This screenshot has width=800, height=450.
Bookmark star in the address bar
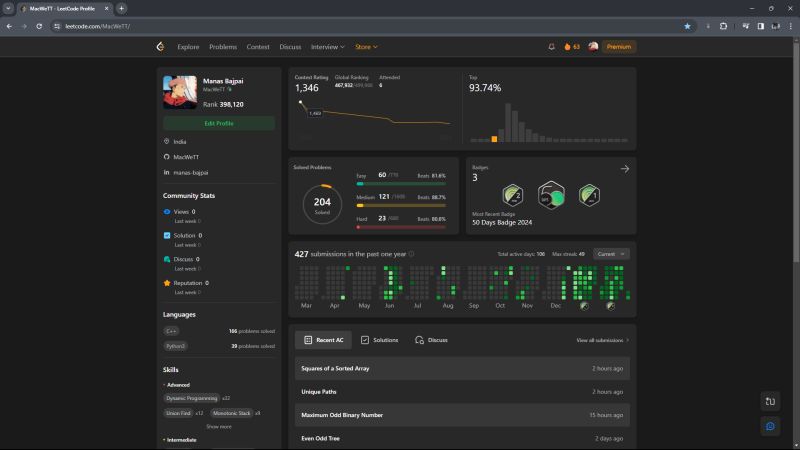(x=687, y=26)
